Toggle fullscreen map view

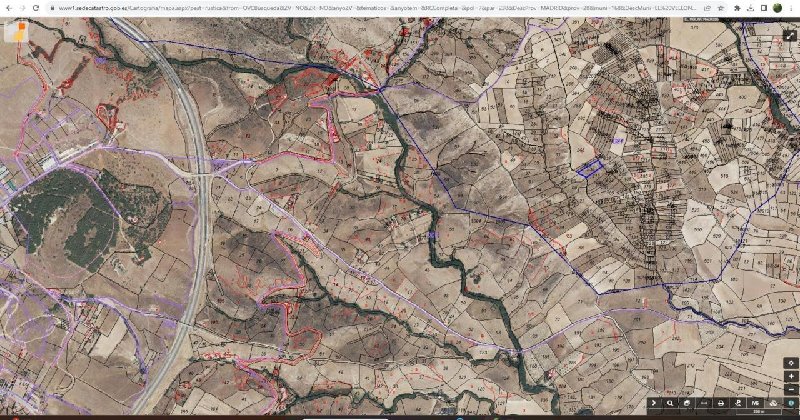coord(790,36)
